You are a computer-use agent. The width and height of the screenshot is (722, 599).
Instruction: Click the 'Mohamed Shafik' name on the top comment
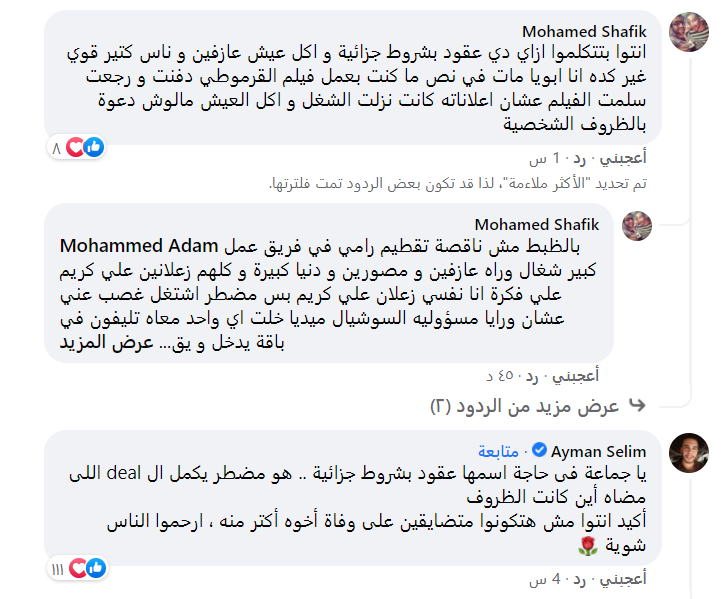pyautogui.click(x=596, y=32)
